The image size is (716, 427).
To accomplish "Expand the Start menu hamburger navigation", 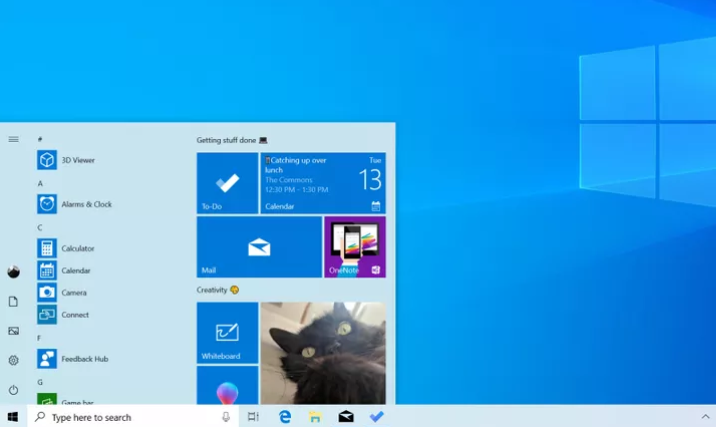I will point(14,139).
